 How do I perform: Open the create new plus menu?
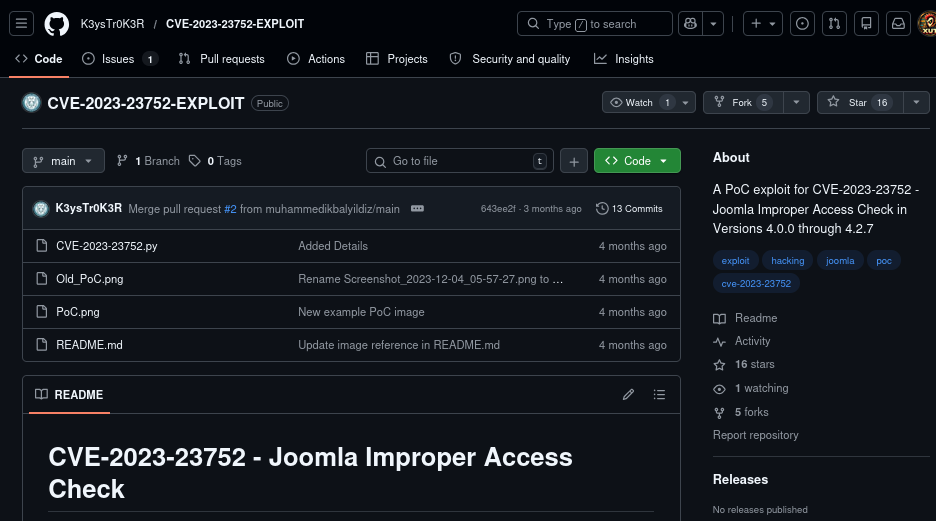tap(763, 24)
